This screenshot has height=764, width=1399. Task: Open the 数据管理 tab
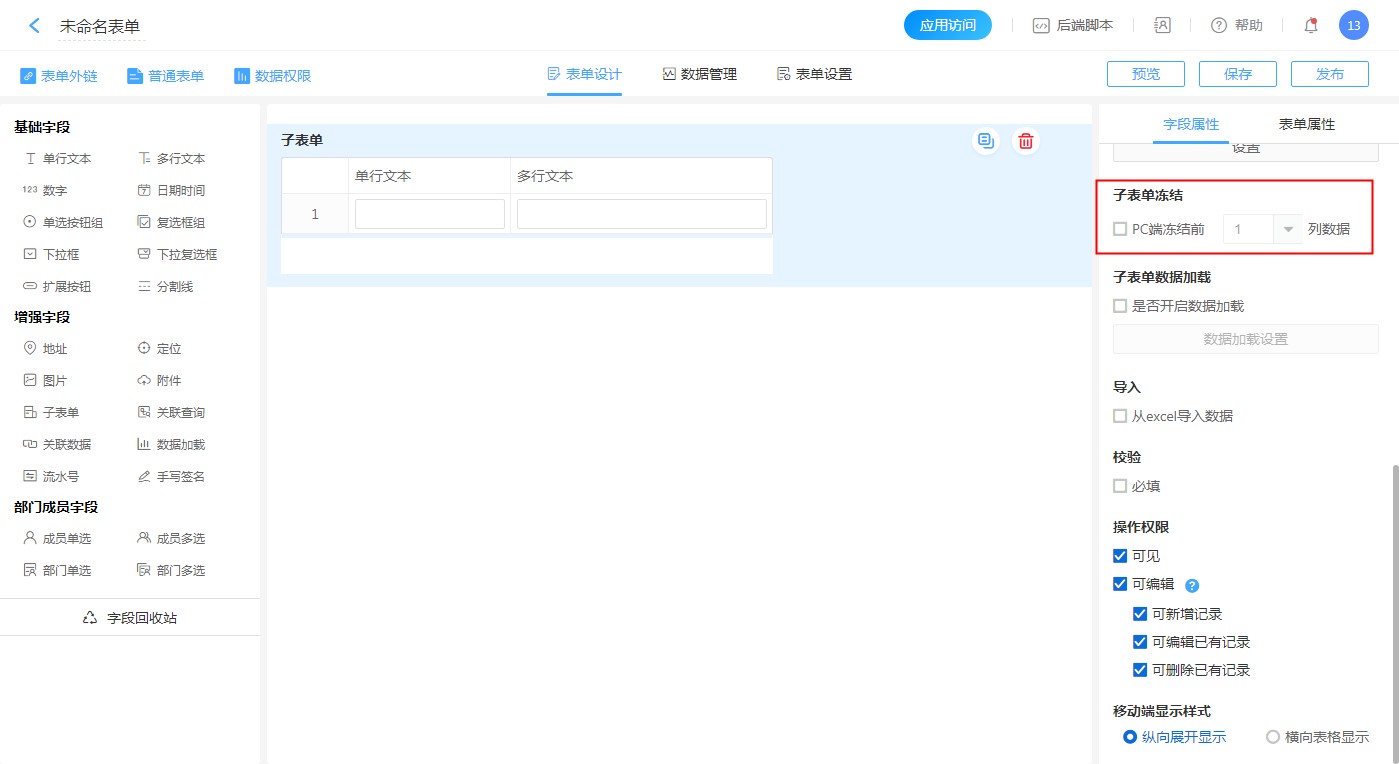[x=699, y=74]
